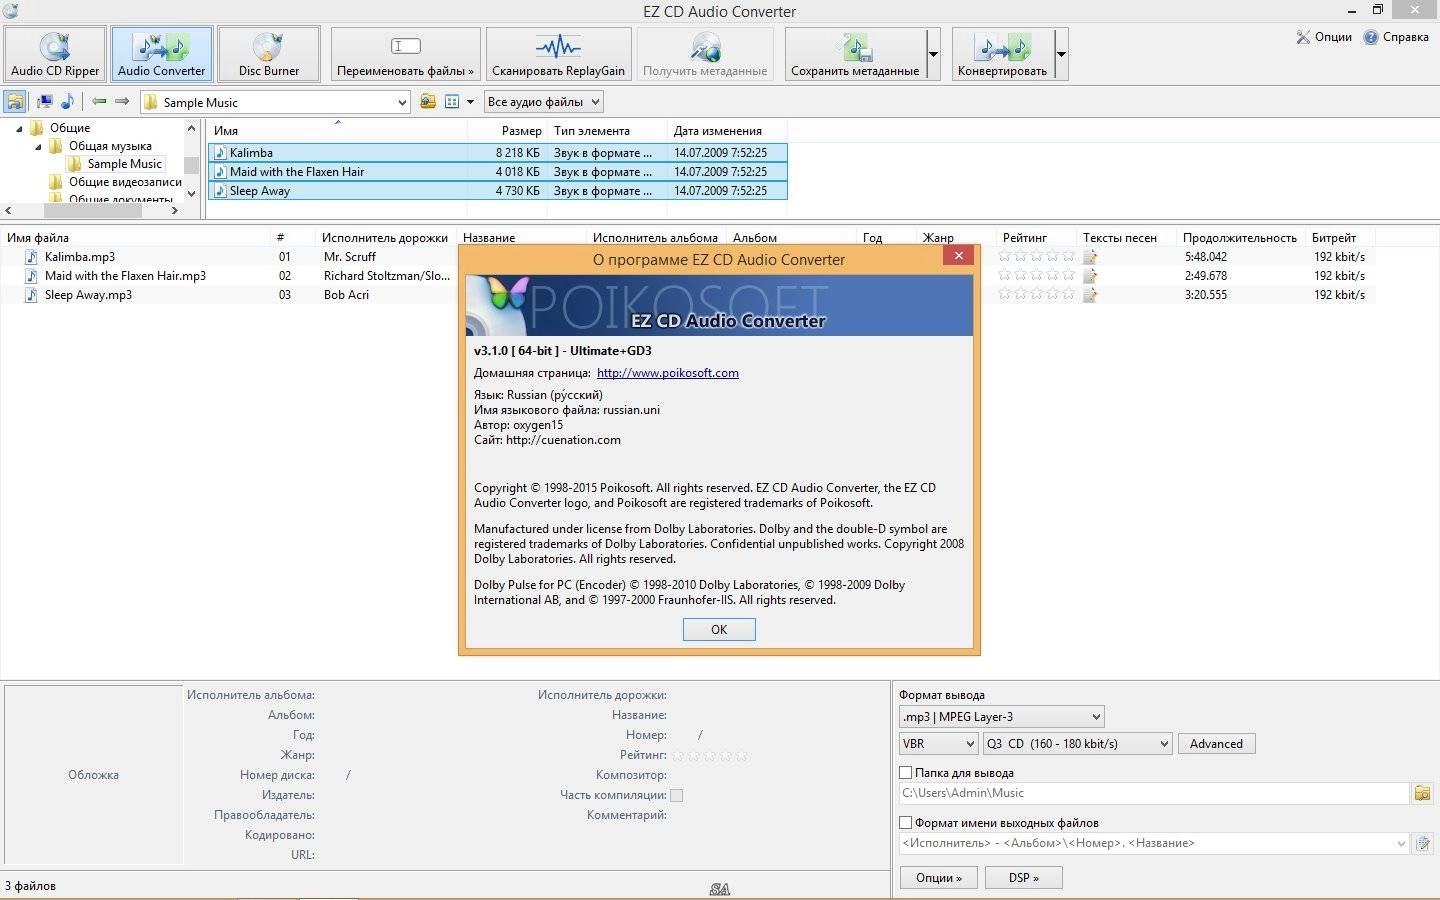The width and height of the screenshot is (1440, 900).
Task: Toggle the folder tree panel icon
Action: [x=15, y=101]
